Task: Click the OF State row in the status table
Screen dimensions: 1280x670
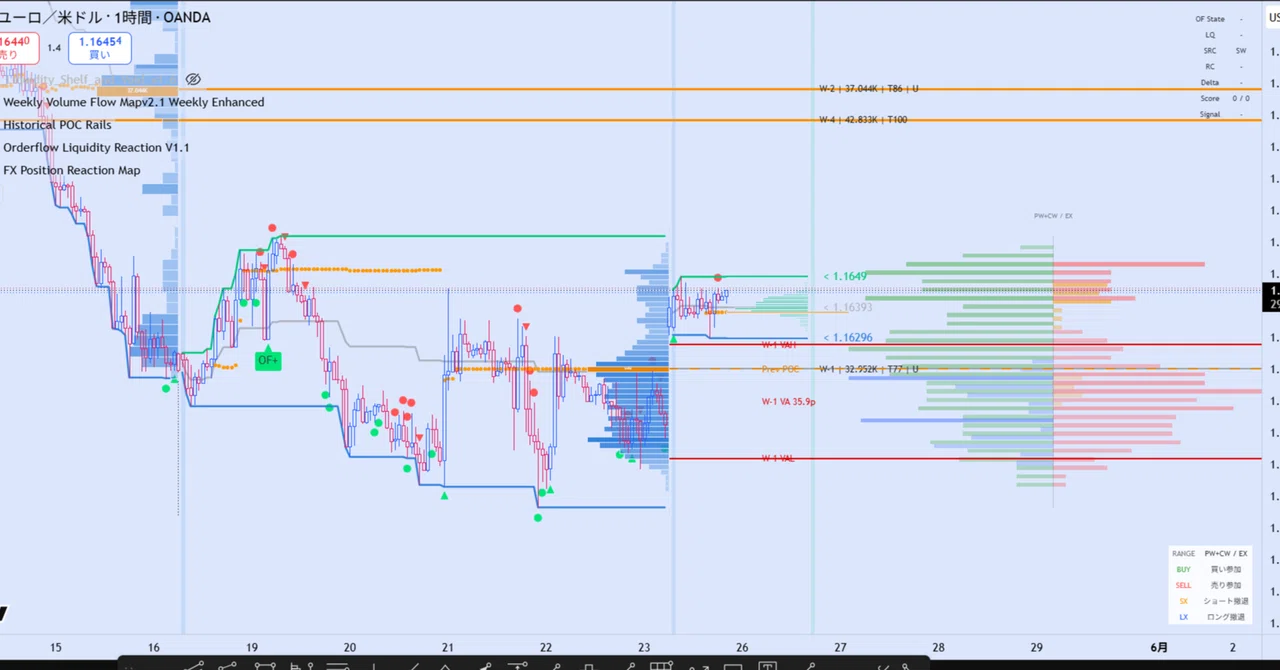Action: 1222,19
